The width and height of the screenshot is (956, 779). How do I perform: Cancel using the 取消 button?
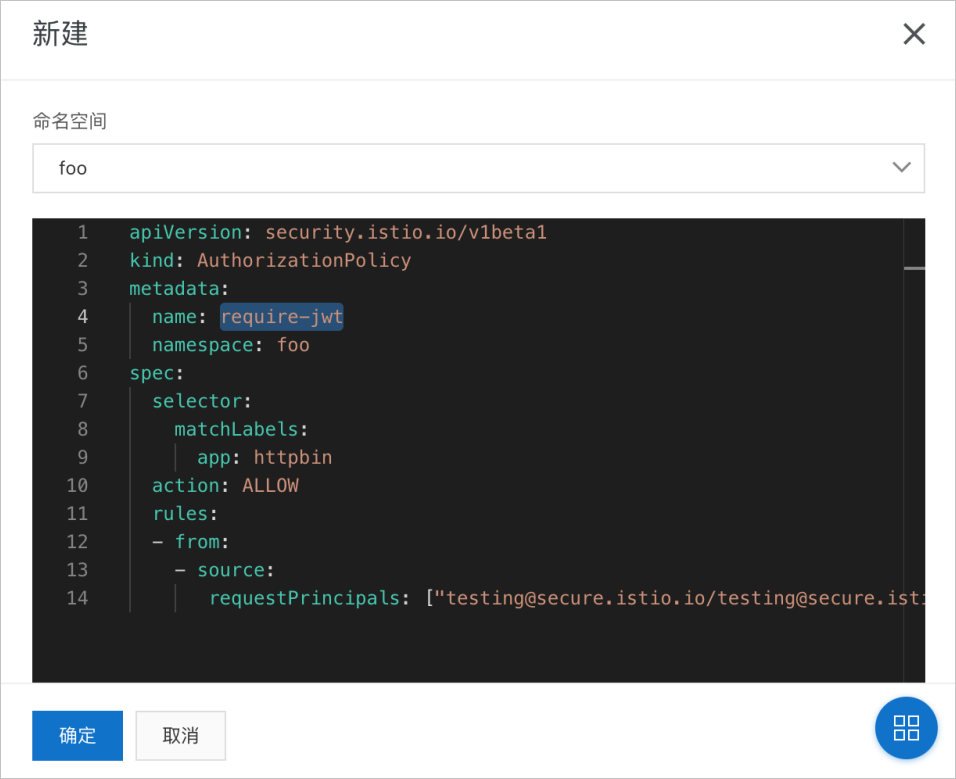click(180, 735)
